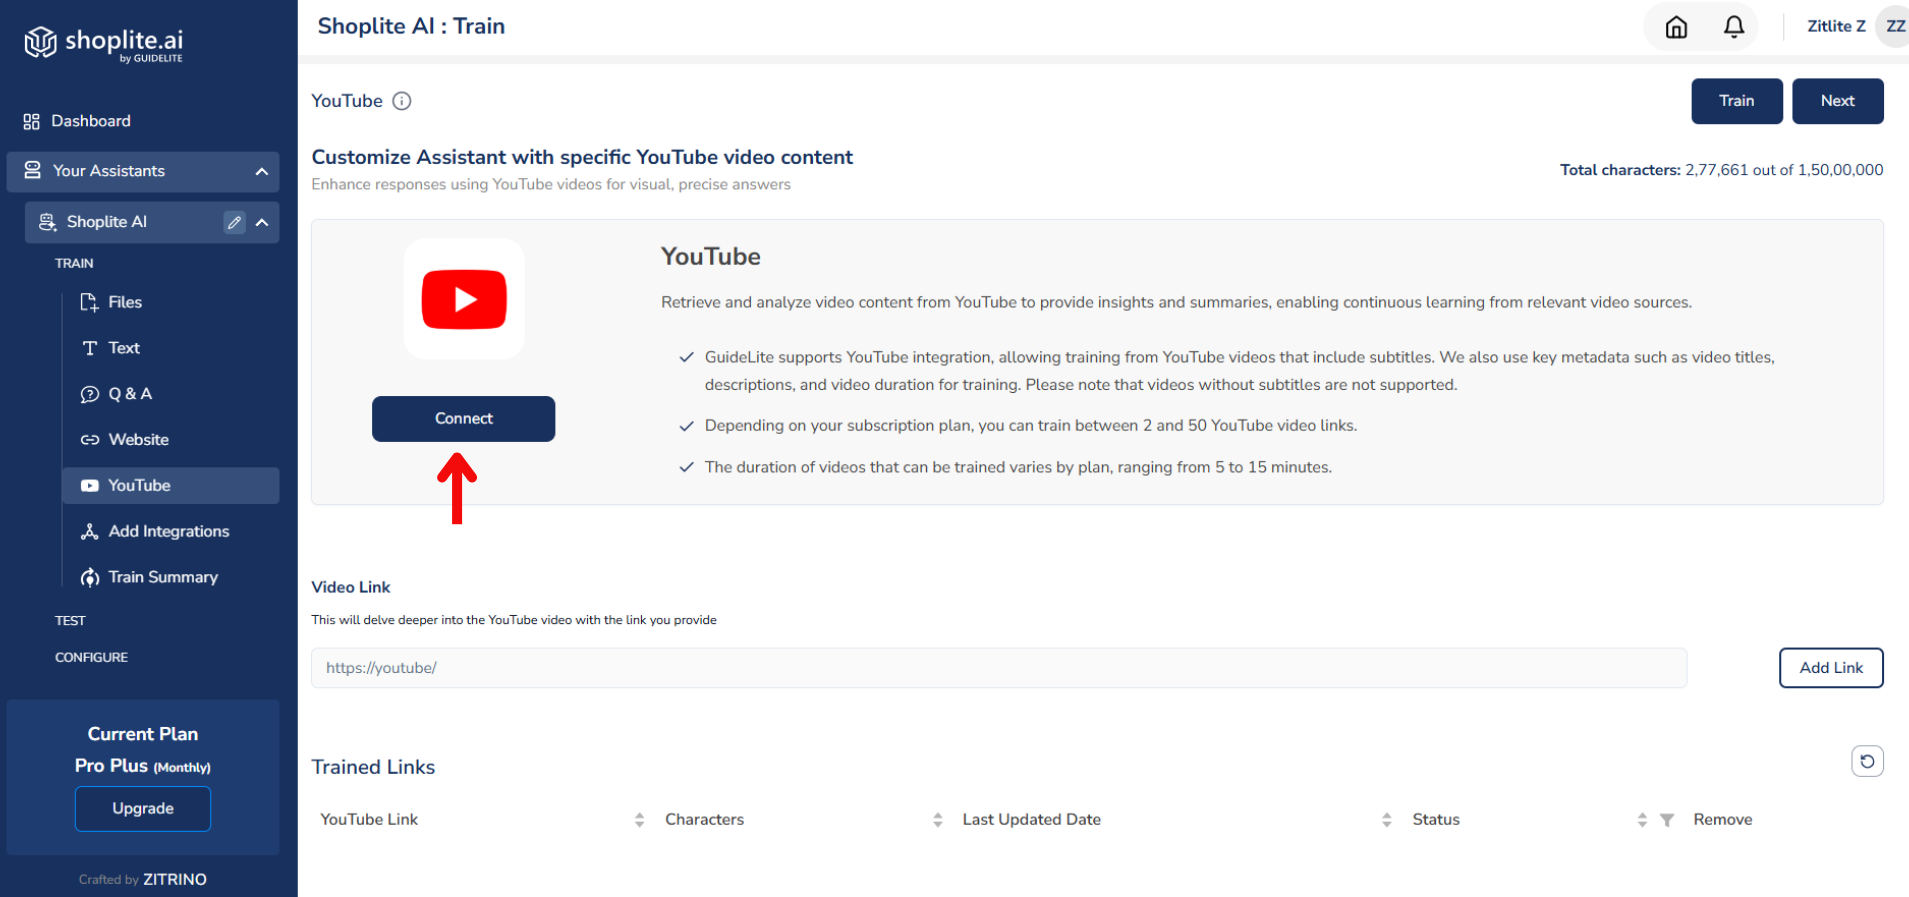
Task: Select the YouTube sidebar item
Action: (170, 485)
